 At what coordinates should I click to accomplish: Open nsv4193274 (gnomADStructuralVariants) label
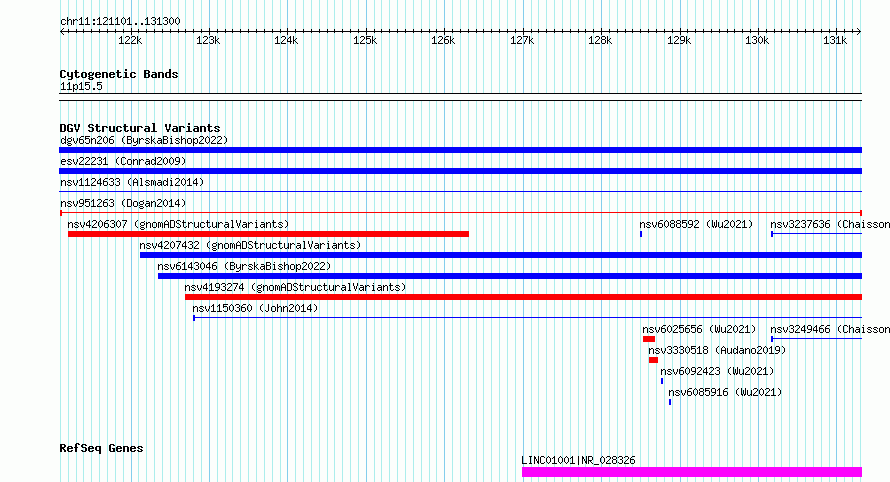pos(295,287)
